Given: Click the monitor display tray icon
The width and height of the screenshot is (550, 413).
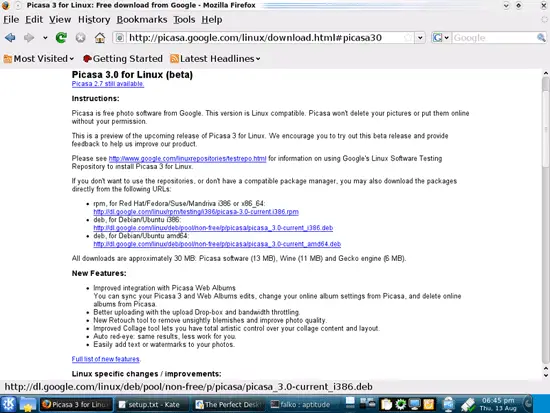Looking at the screenshot, I should point(414,405).
